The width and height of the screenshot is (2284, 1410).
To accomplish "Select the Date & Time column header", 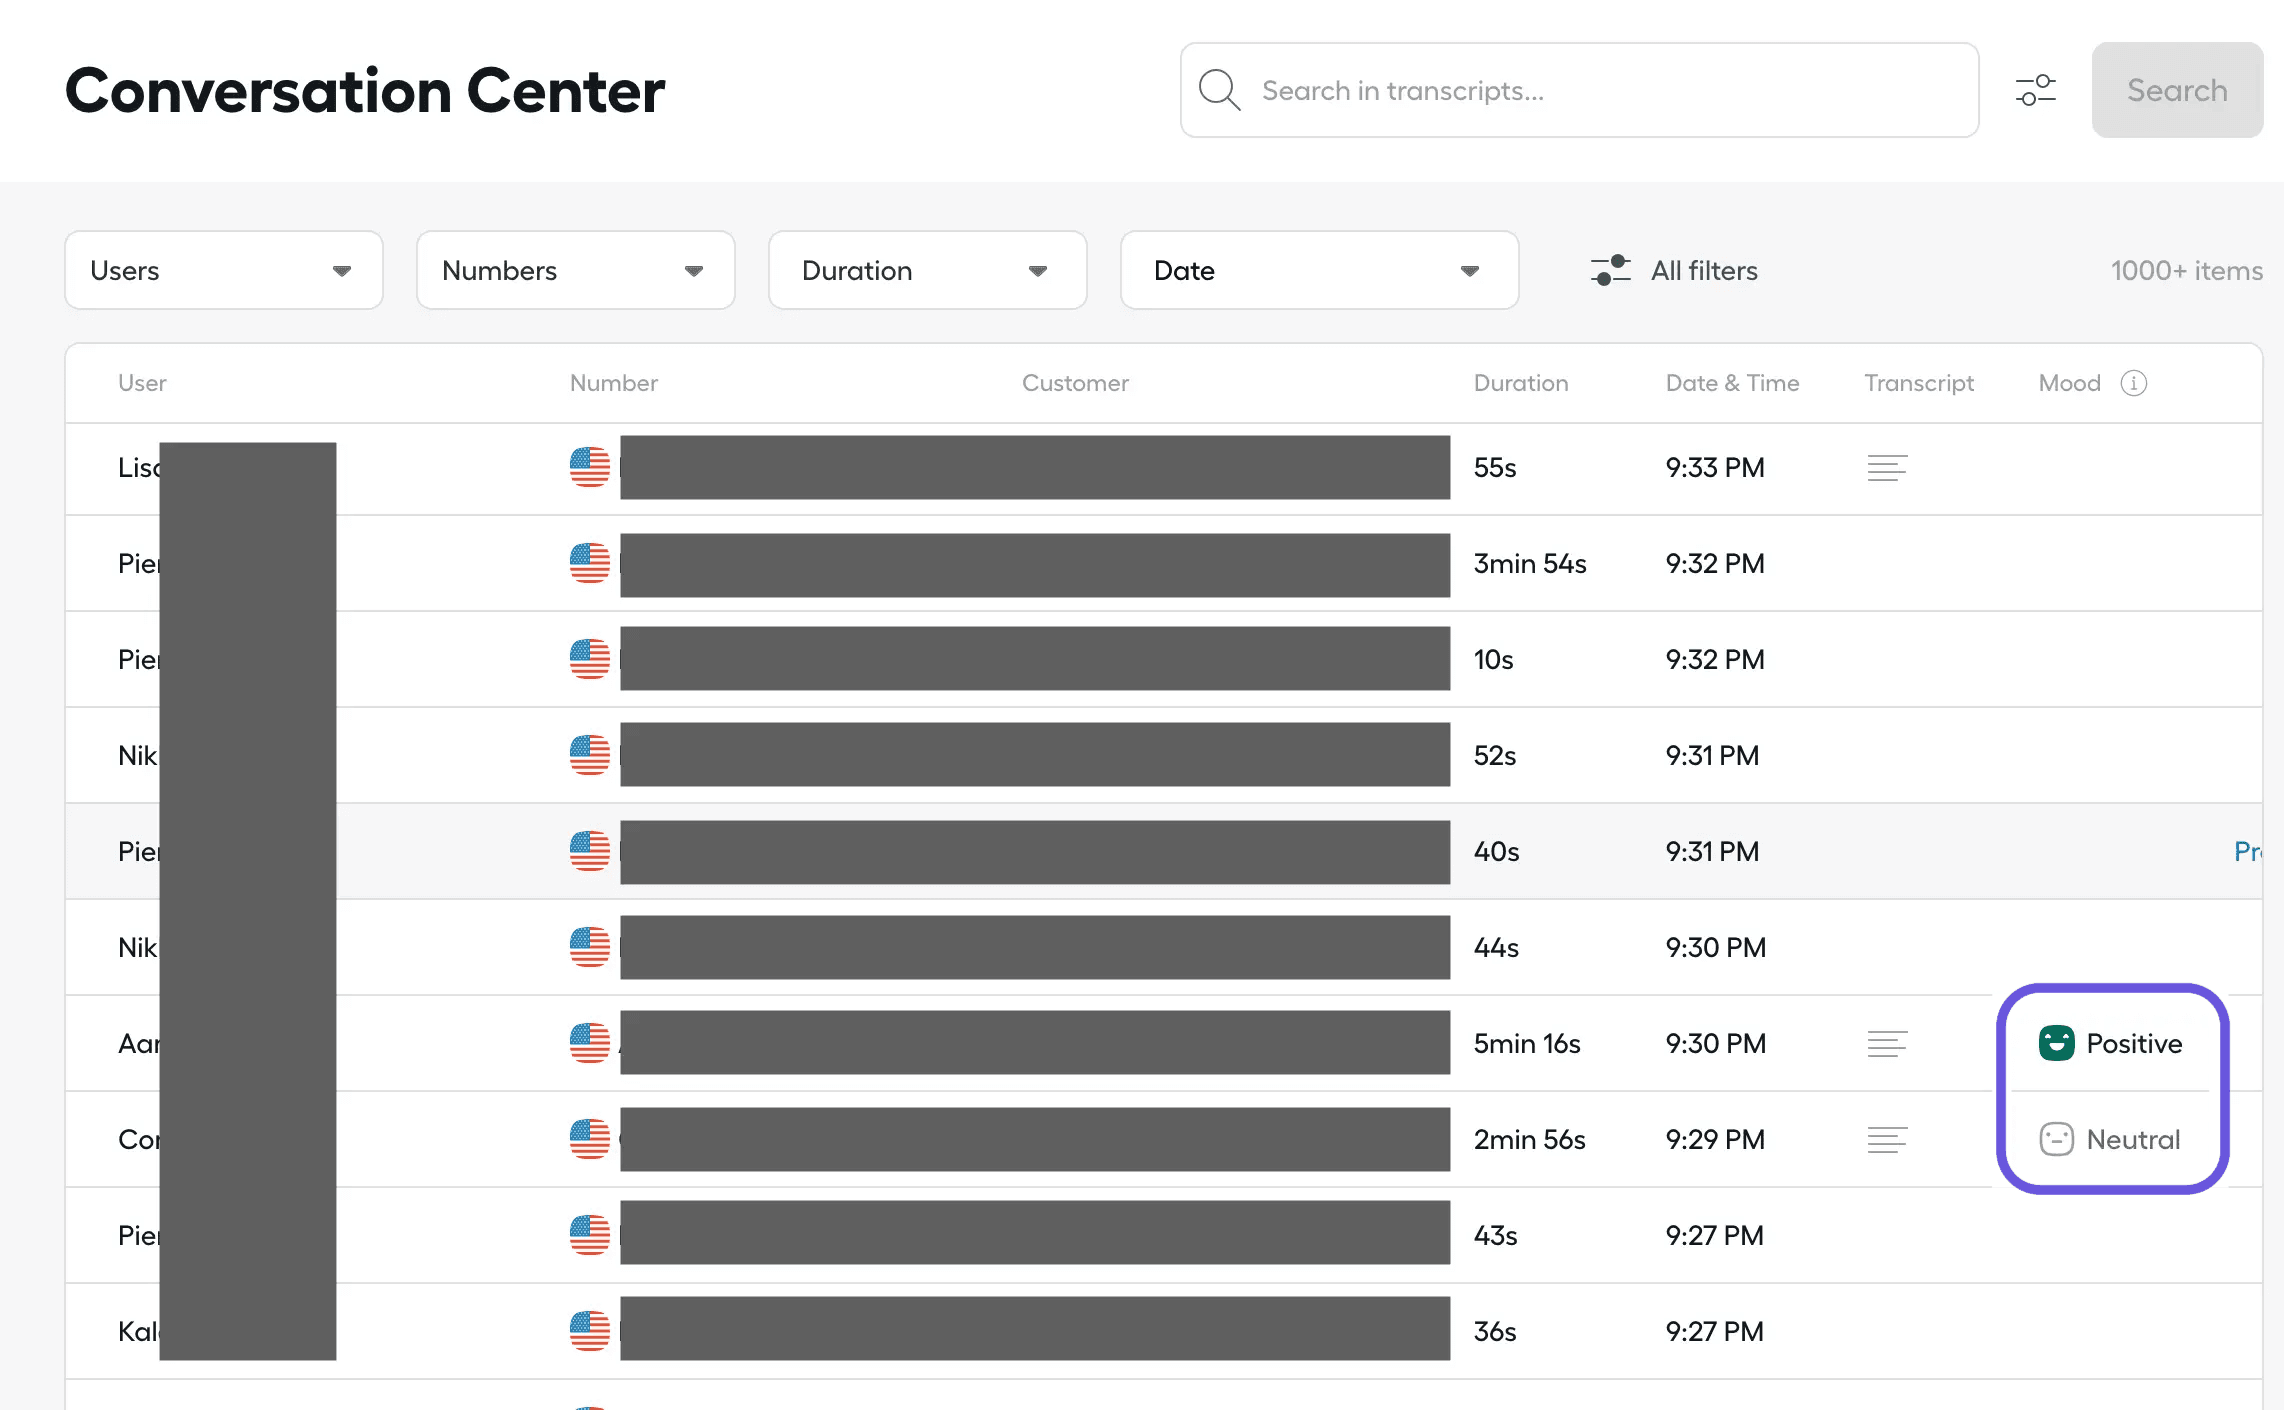I will click(1733, 383).
